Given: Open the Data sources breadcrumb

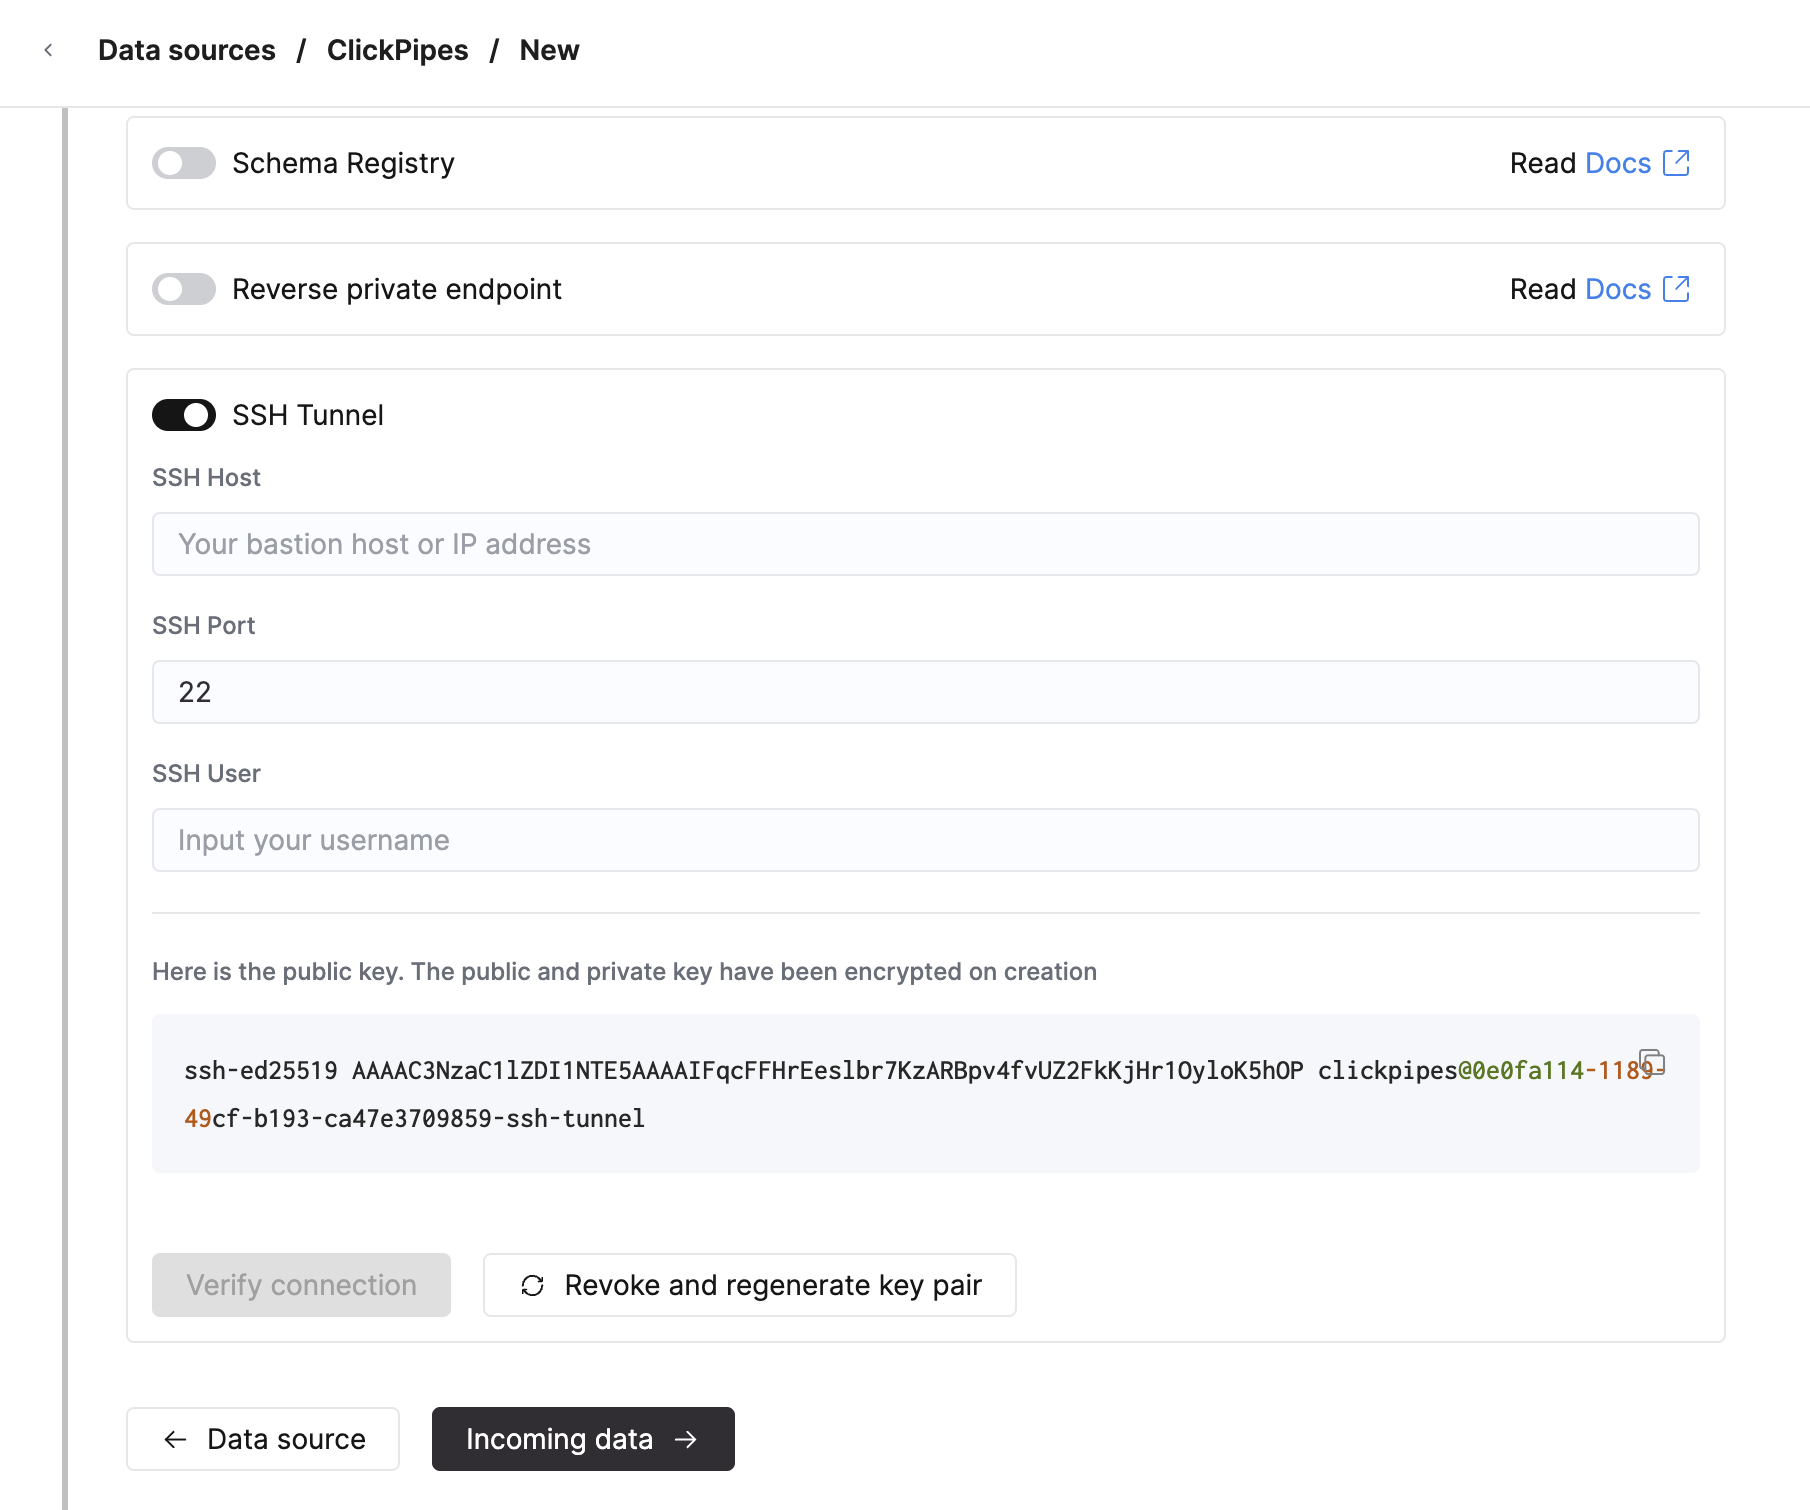Looking at the screenshot, I should [186, 49].
